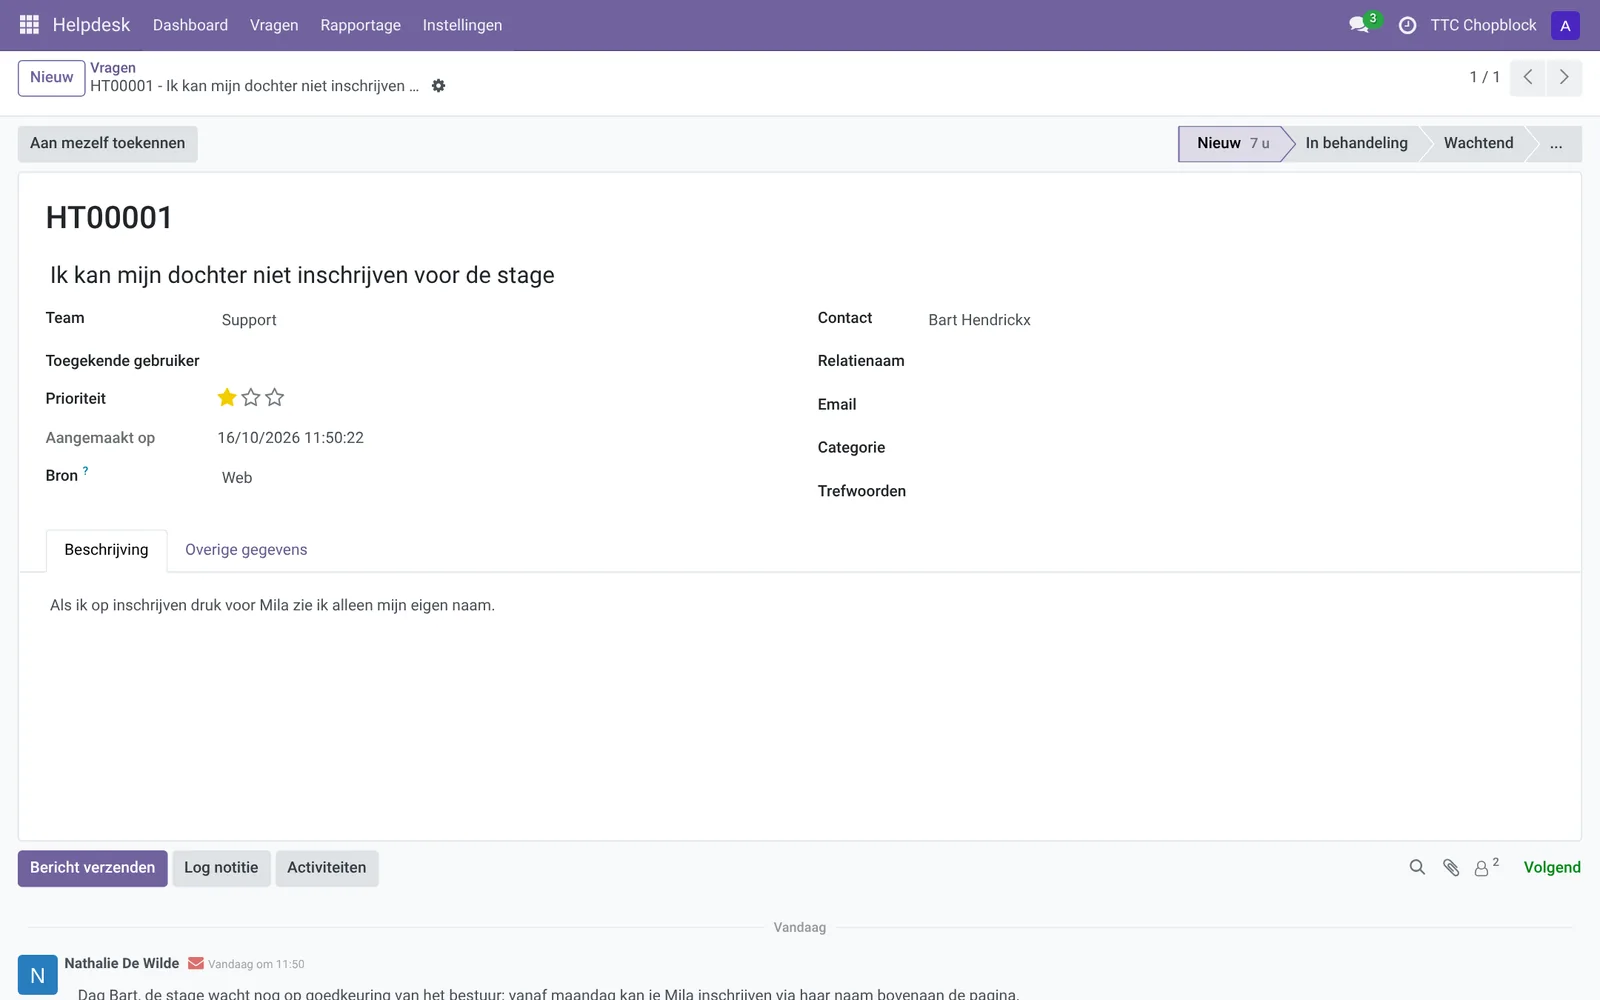Open the conversations chat icon
1600x1000 pixels.
pos(1358,25)
